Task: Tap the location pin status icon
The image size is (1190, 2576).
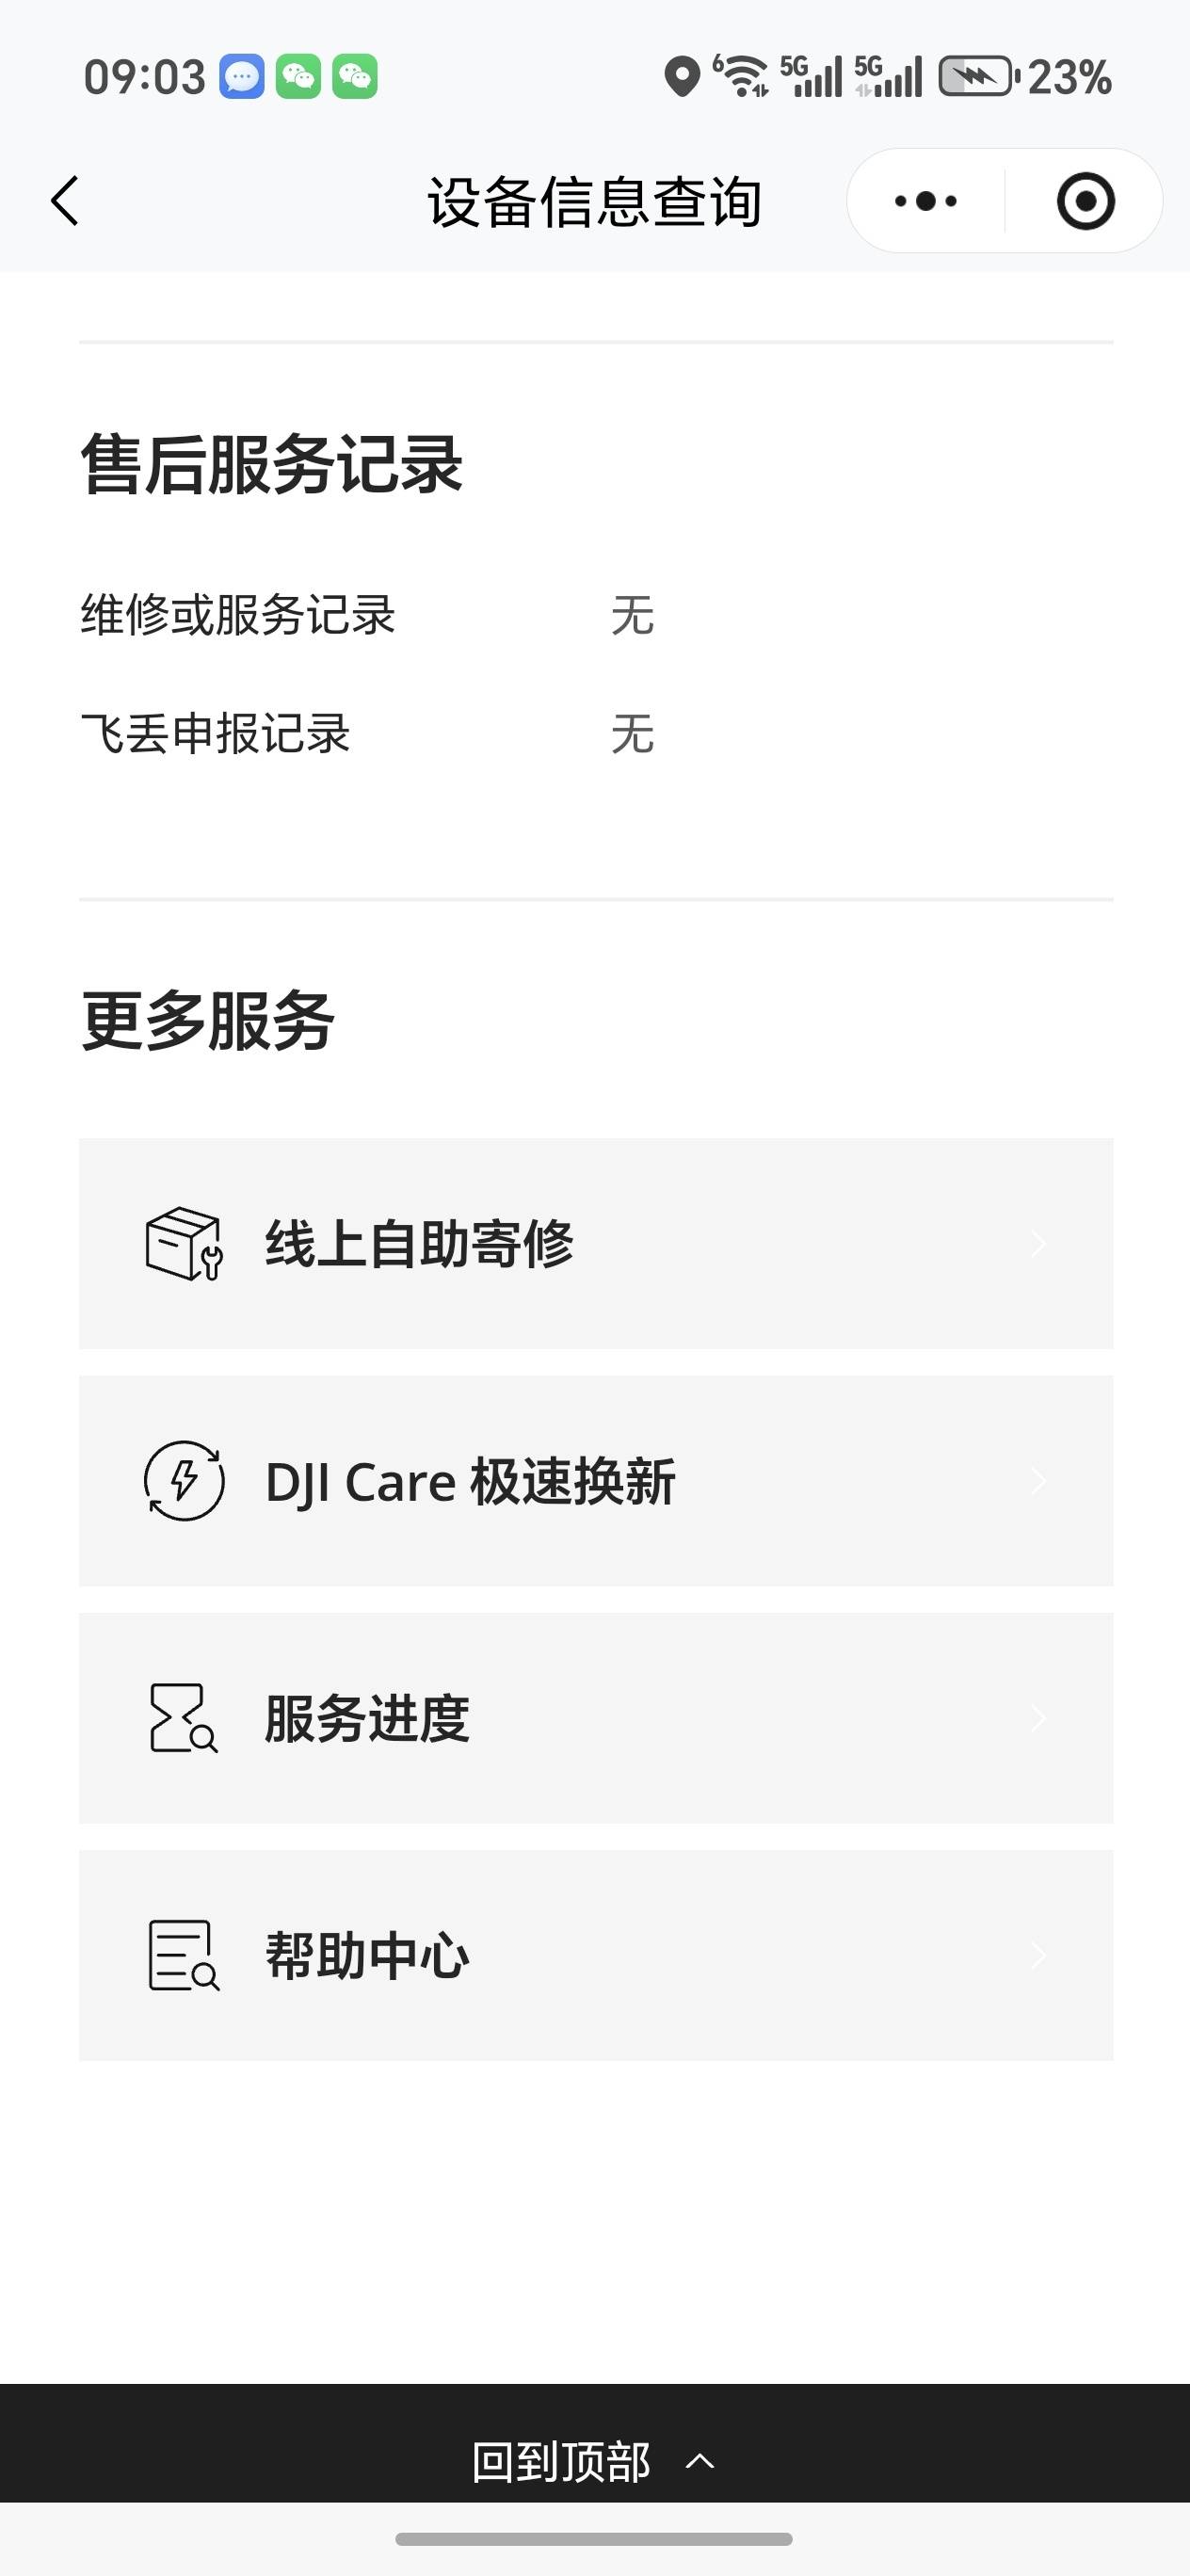Action: tap(682, 77)
